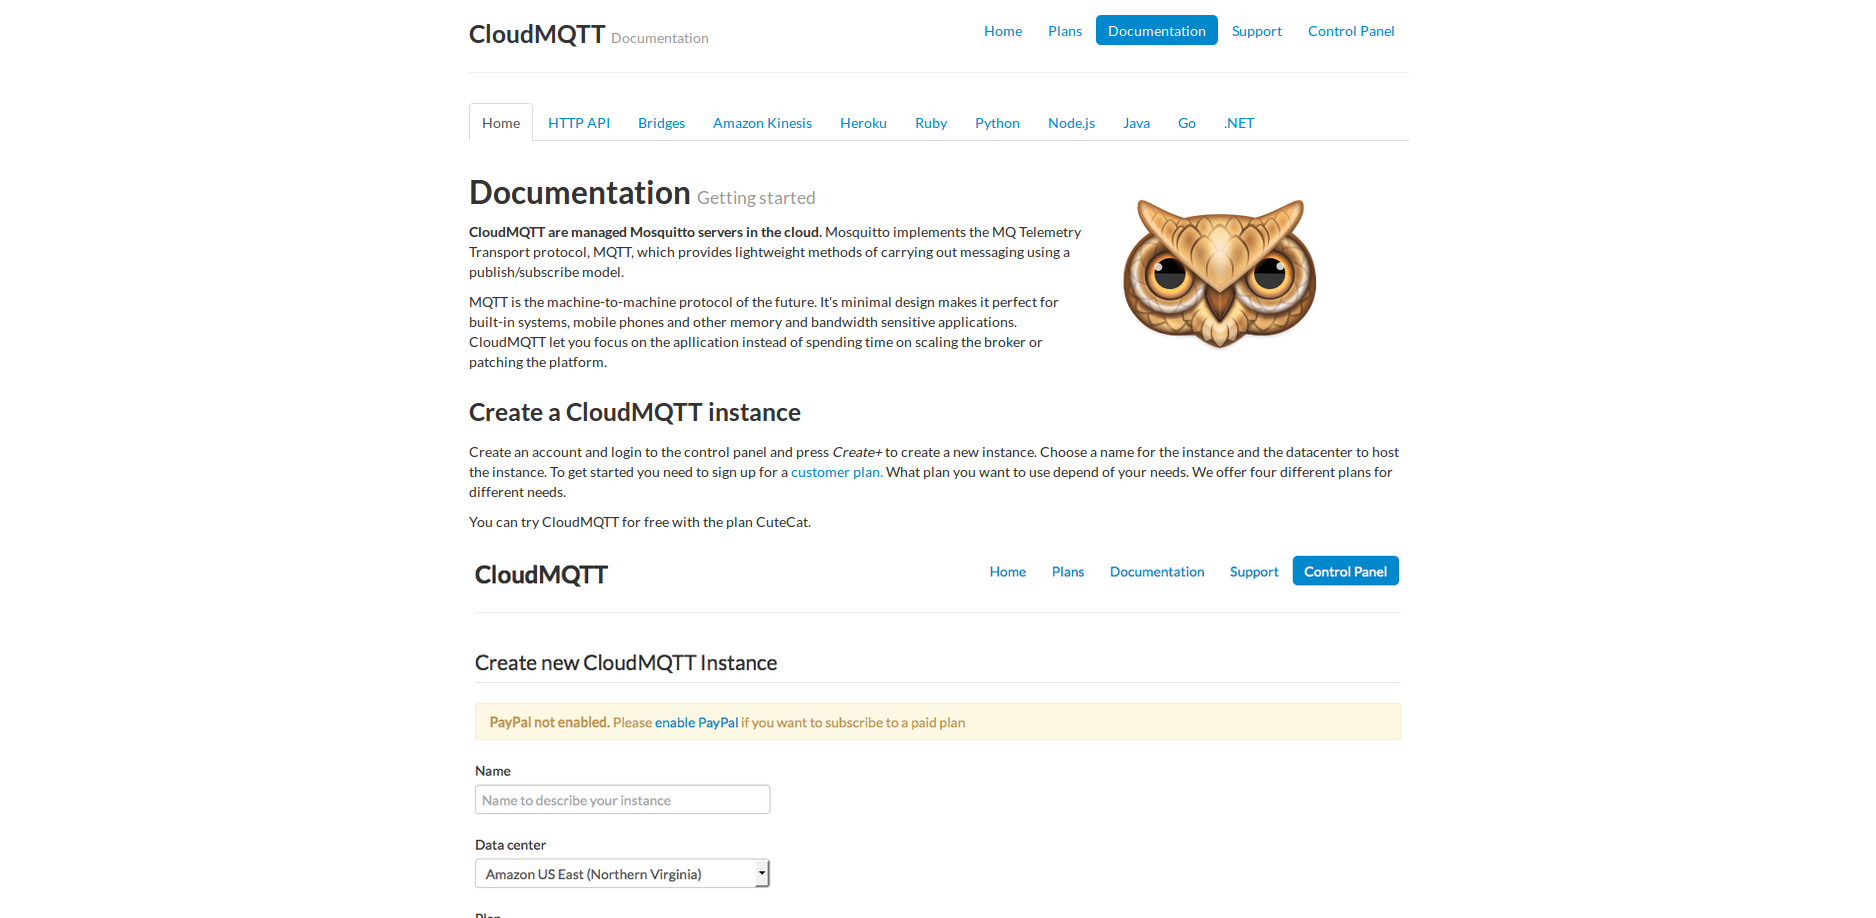Image resolution: width=1876 pixels, height=918 pixels.
Task: Click the Create new CloudMQTT Instance heading
Action: point(626,663)
